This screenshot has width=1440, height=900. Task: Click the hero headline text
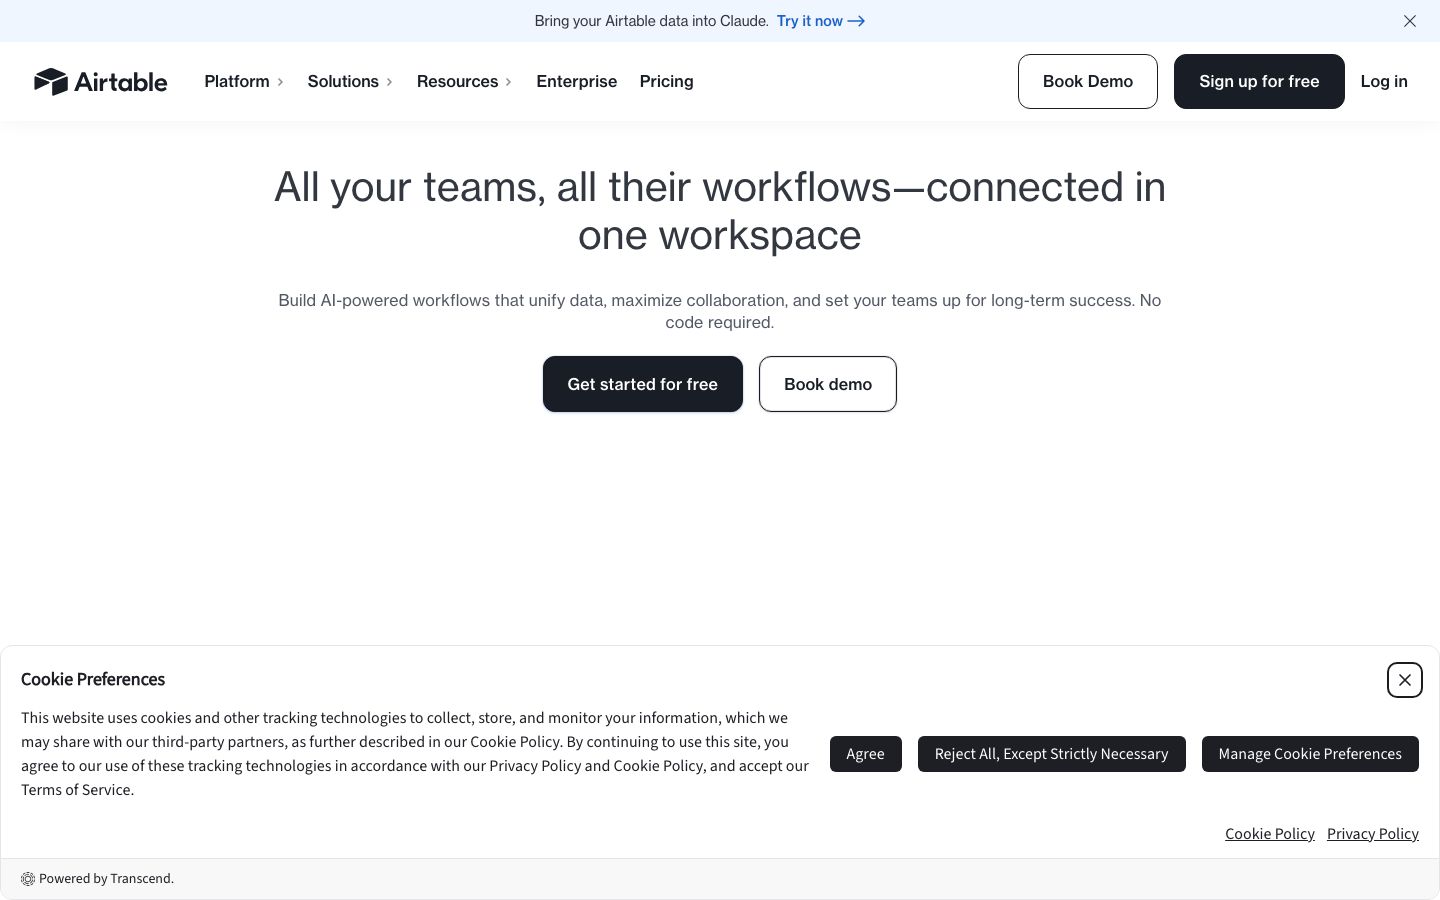coord(720,211)
